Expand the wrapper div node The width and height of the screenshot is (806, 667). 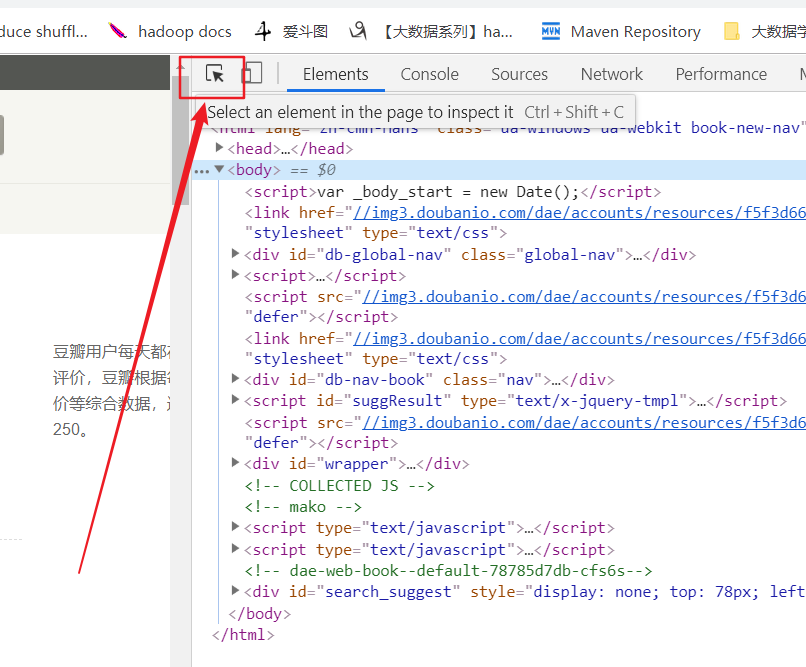coord(235,462)
